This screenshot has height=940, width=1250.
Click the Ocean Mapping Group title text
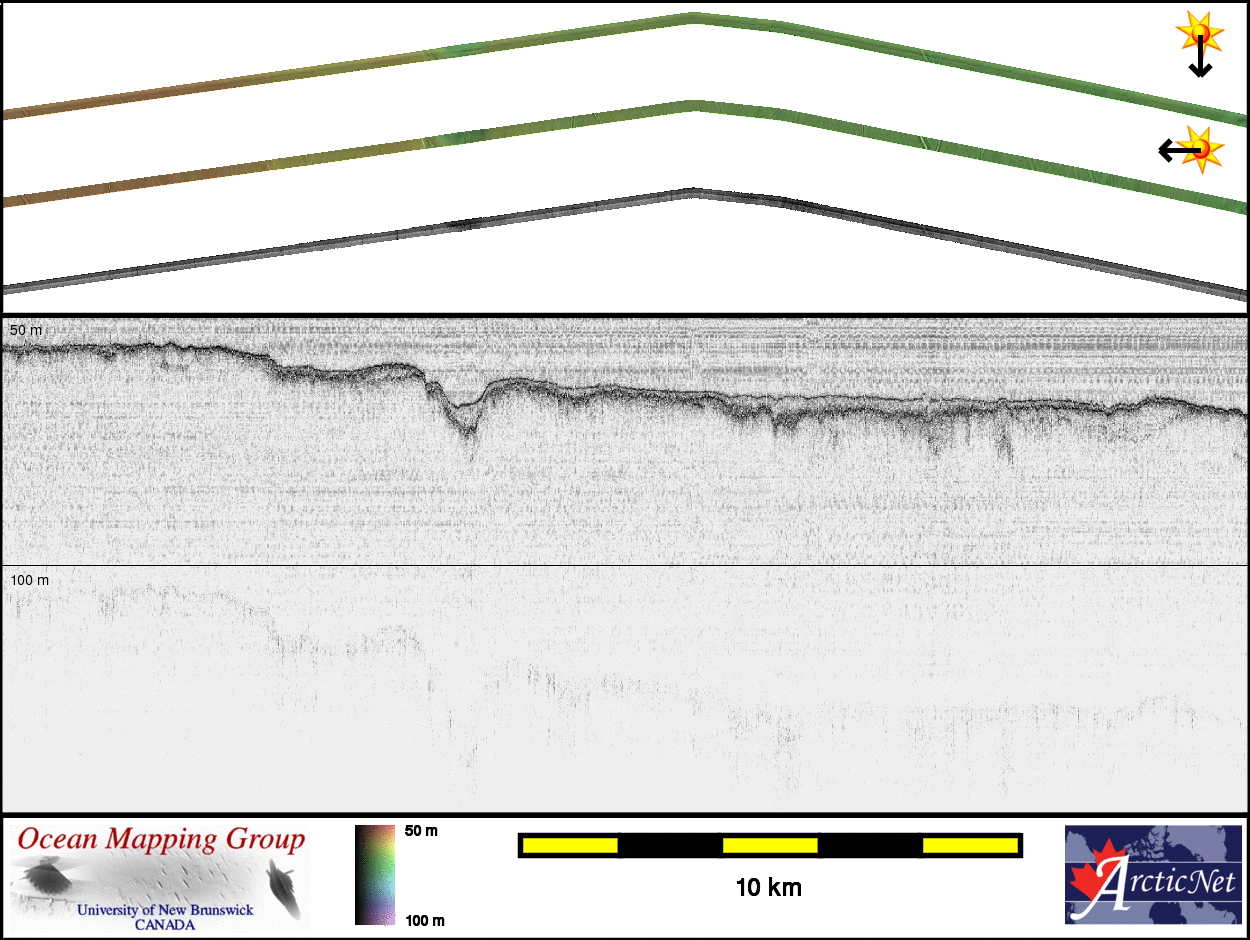click(x=161, y=839)
